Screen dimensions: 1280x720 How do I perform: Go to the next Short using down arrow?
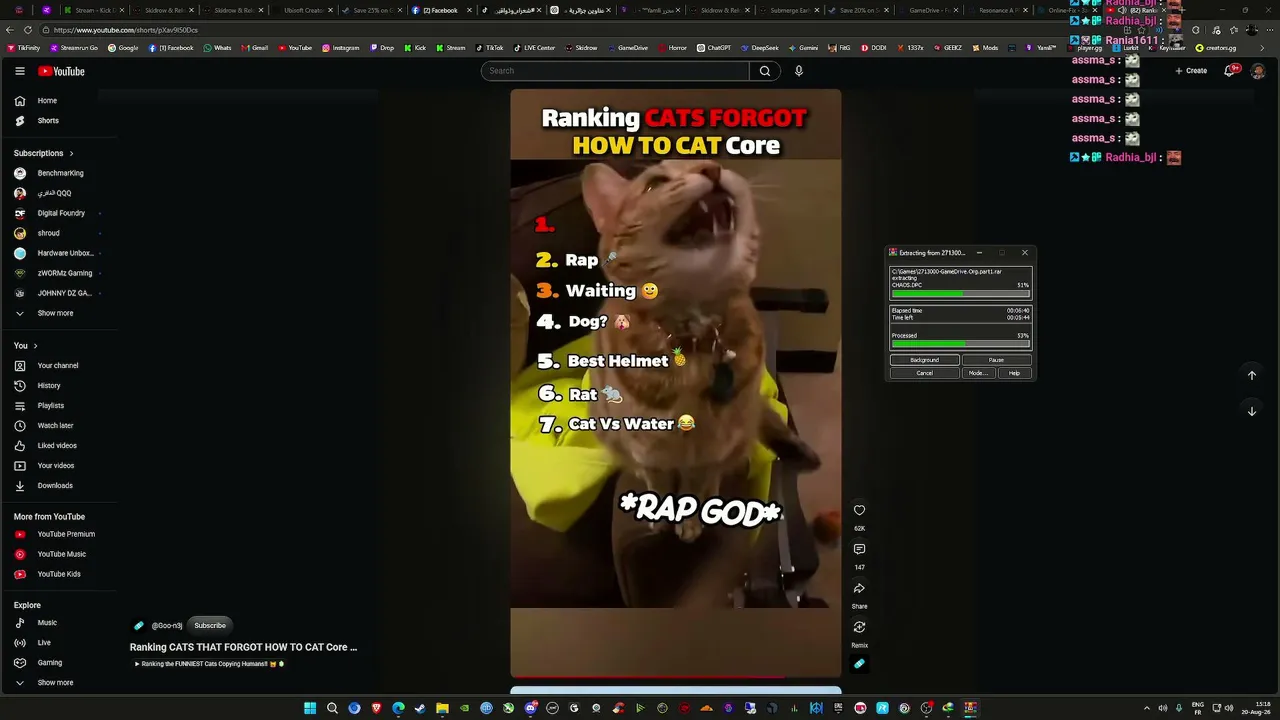click(1251, 411)
